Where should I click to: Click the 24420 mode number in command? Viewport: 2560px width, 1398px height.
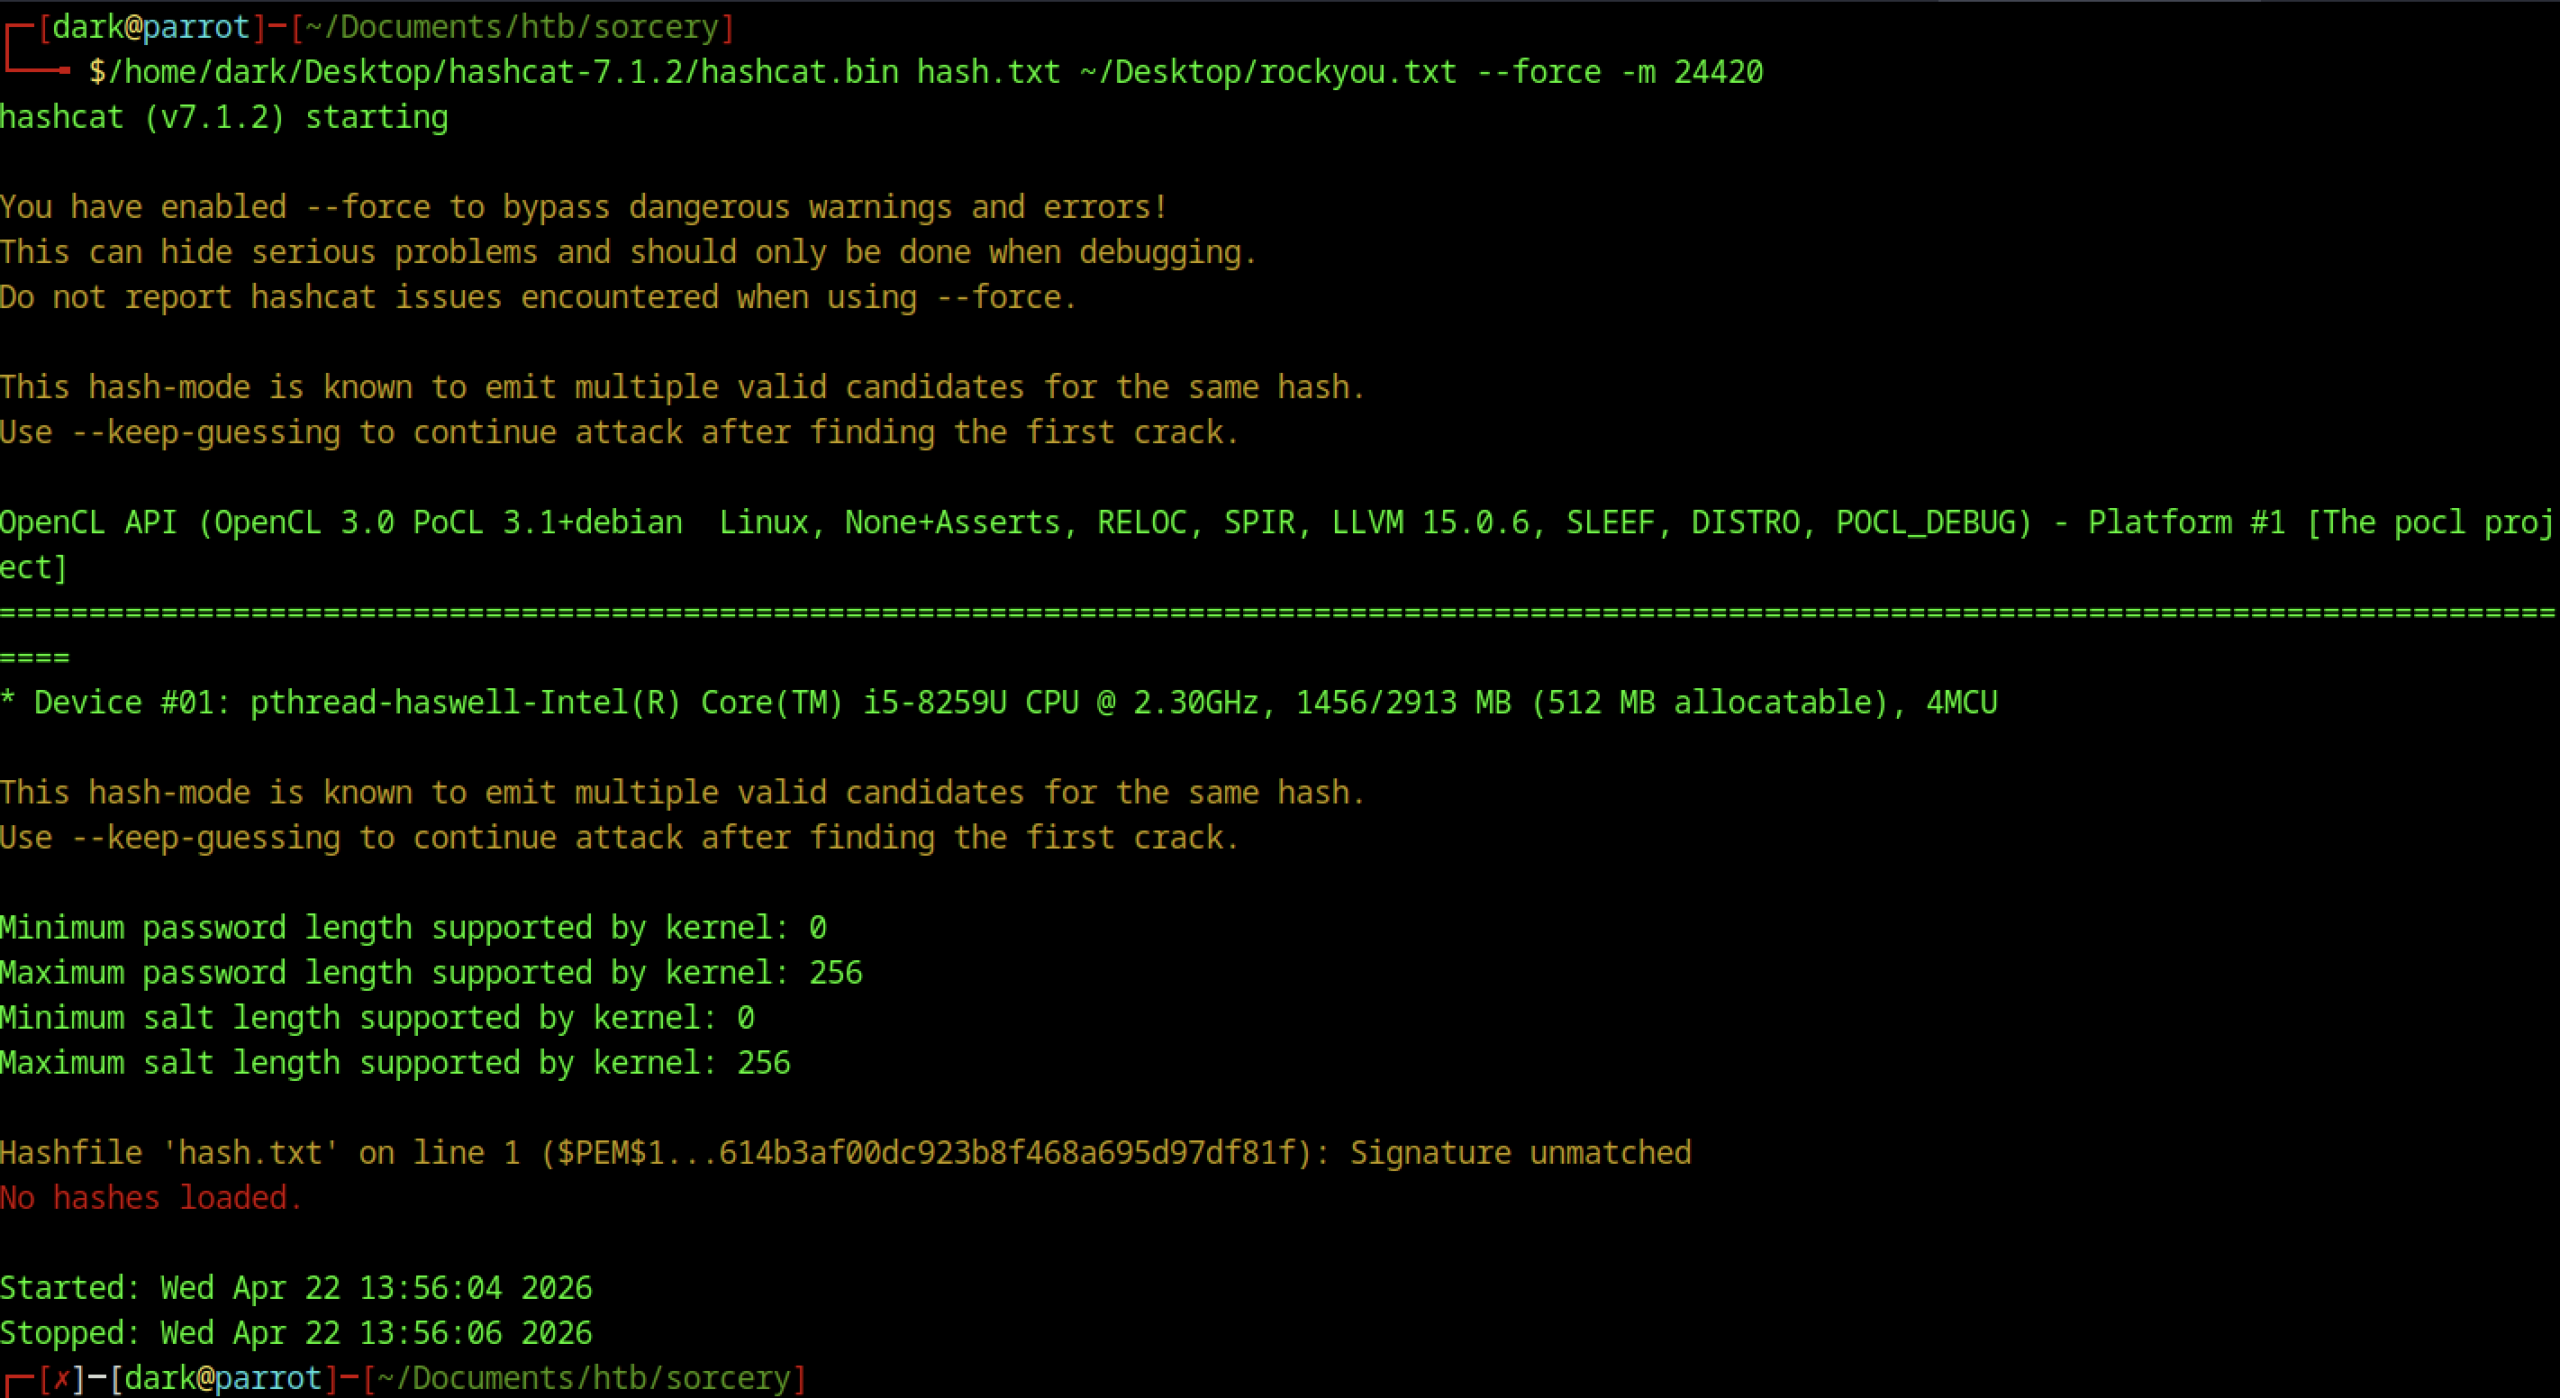tap(1718, 72)
